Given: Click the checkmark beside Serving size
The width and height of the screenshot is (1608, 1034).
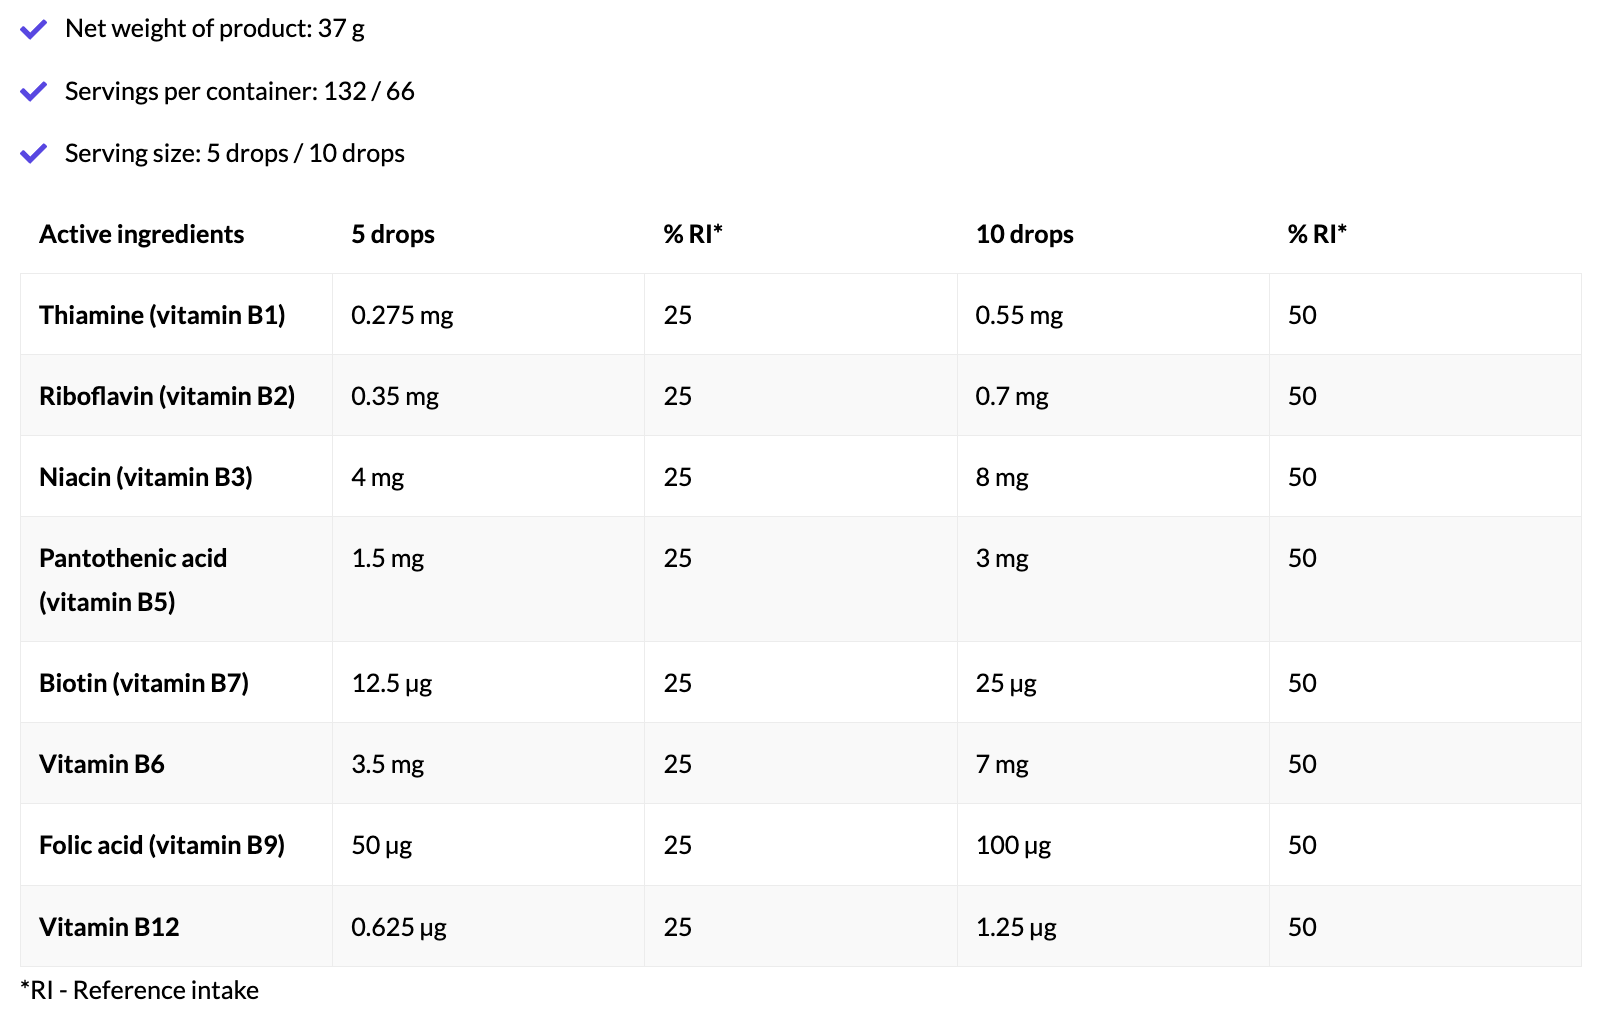Looking at the screenshot, I should pos(34,154).
